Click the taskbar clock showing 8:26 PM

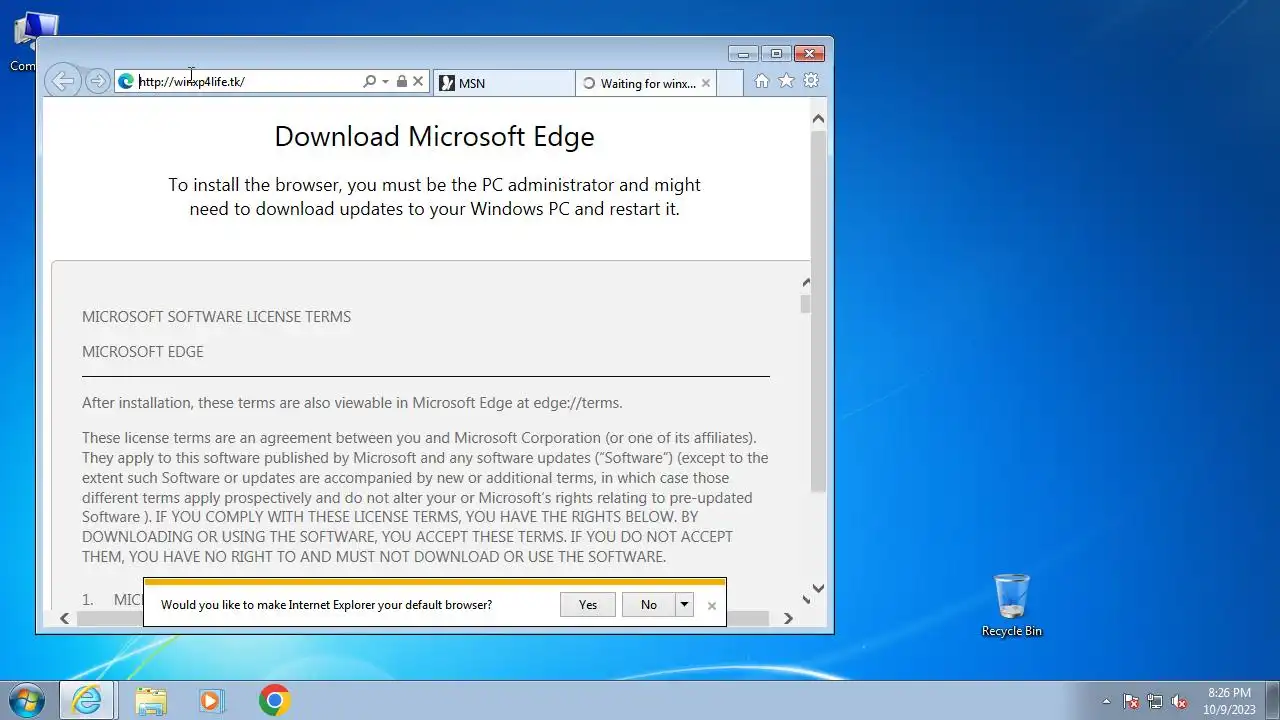(x=1229, y=700)
